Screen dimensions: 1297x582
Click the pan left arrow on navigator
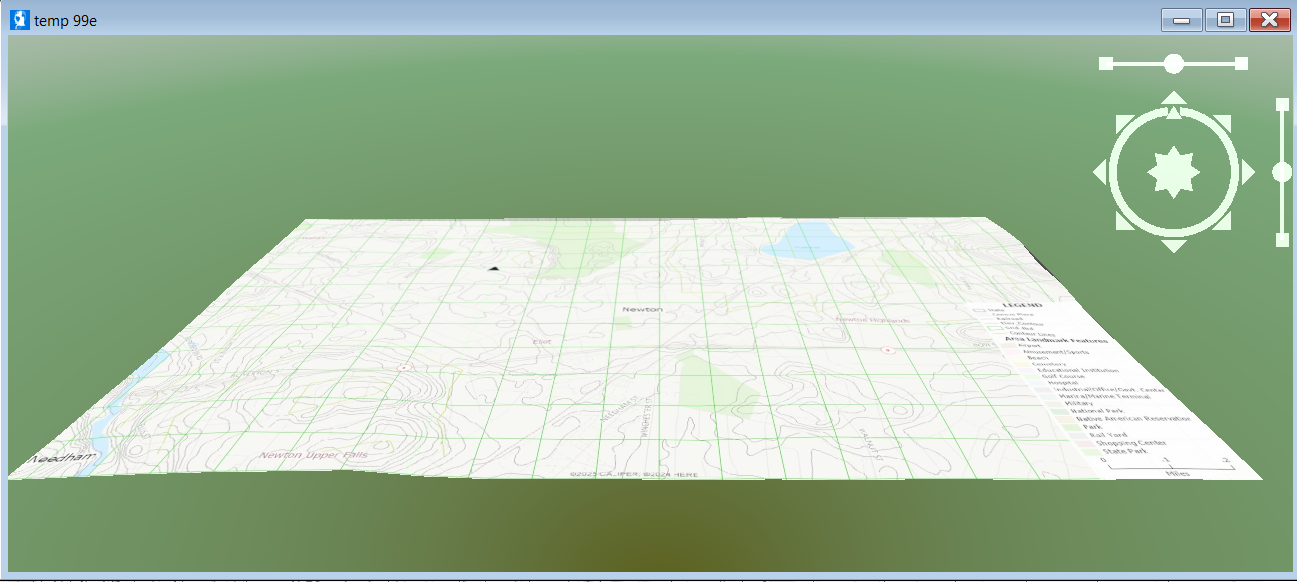tap(1100, 172)
